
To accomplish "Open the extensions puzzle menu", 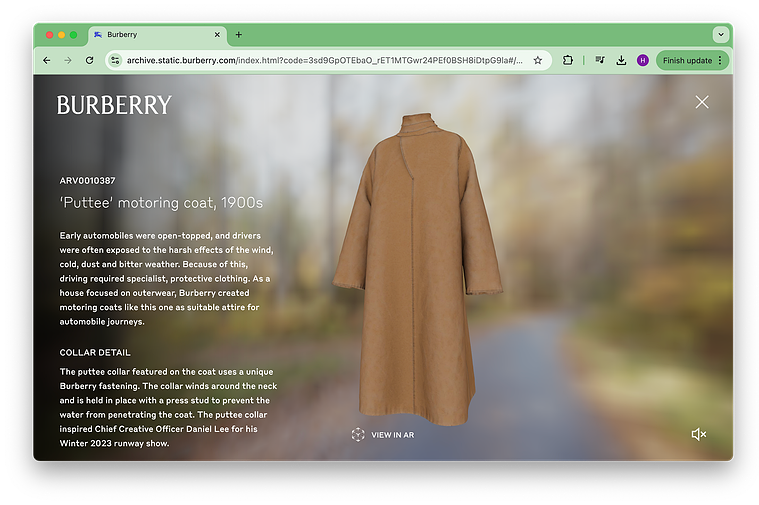I will click(568, 61).
